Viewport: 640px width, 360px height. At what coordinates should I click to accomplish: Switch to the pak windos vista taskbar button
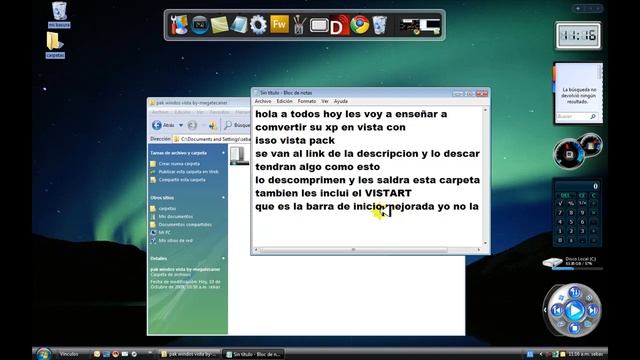[189, 354]
